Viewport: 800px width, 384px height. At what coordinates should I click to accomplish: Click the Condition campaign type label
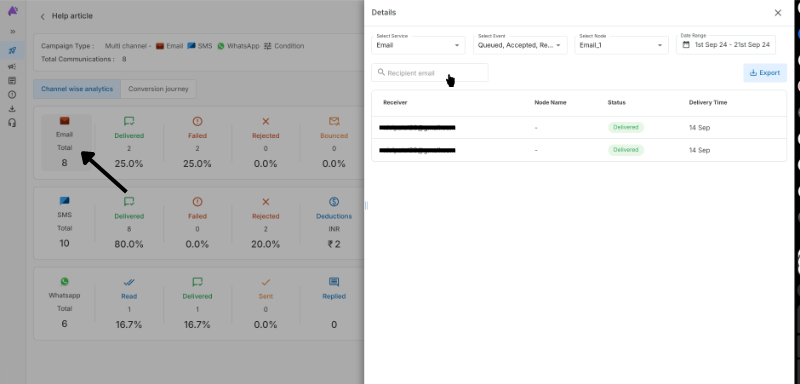(x=289, y=46)
